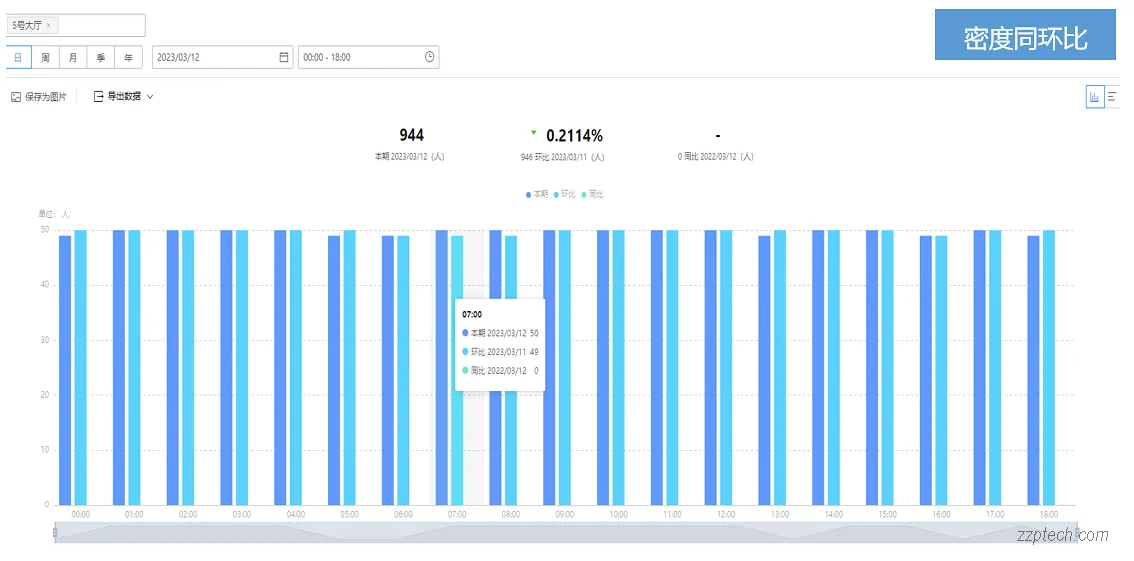The image size is (1134, 561).
Task: Remove the 5号大厅 tag with its x
Action: click(x=49, y=25)
